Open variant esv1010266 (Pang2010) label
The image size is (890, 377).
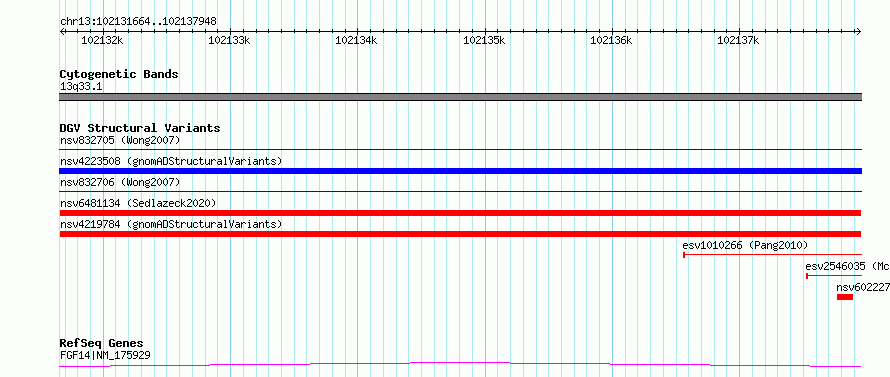(x=745, y=245)
